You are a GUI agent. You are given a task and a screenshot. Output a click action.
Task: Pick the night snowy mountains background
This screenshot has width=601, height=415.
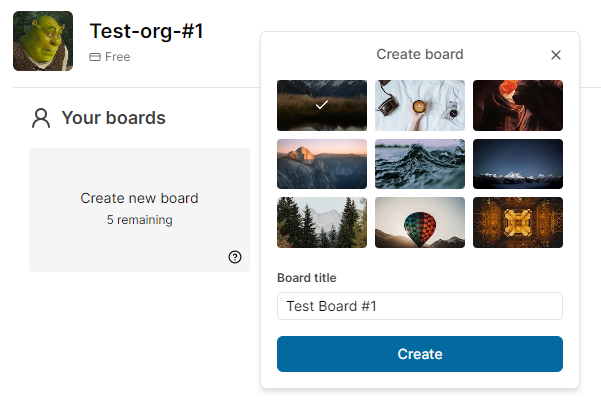tap(518, 164)
